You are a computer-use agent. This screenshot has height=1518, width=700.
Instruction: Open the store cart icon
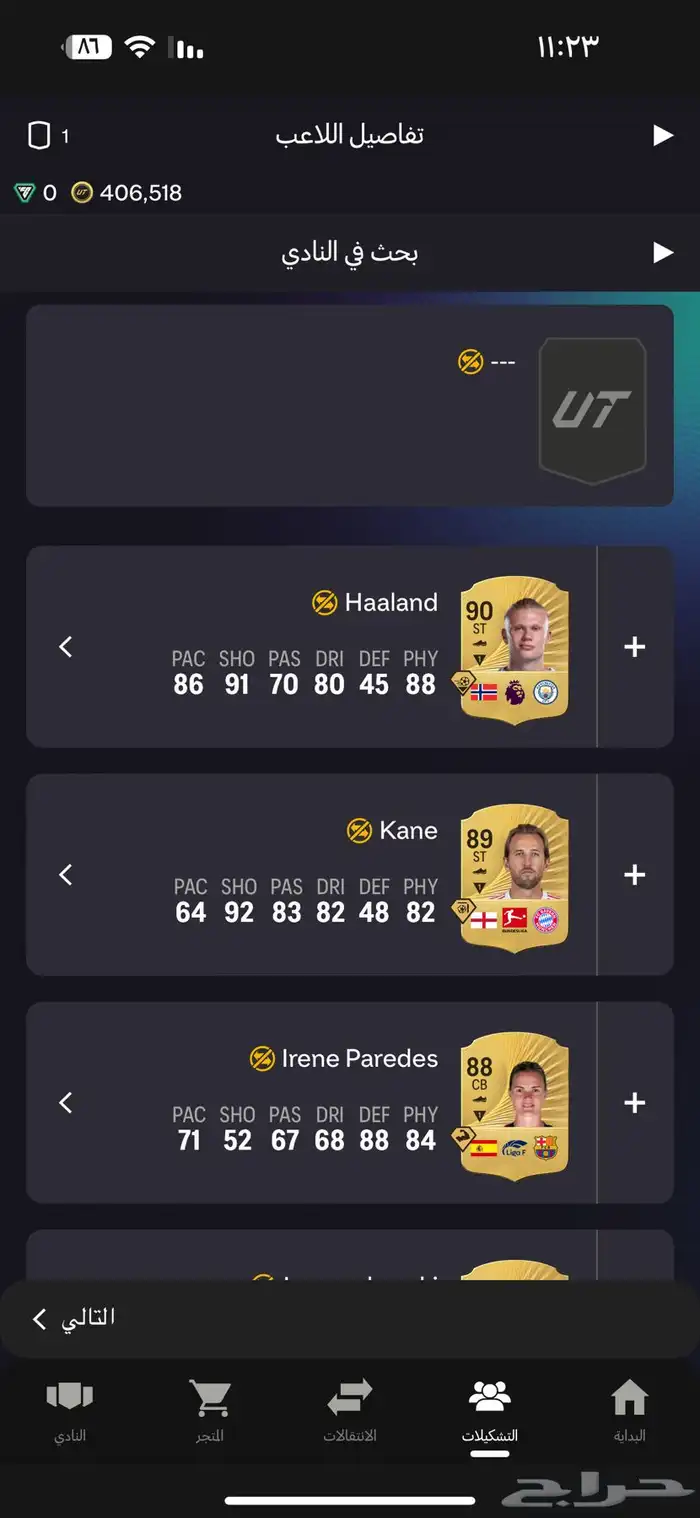coord(210,1398)
